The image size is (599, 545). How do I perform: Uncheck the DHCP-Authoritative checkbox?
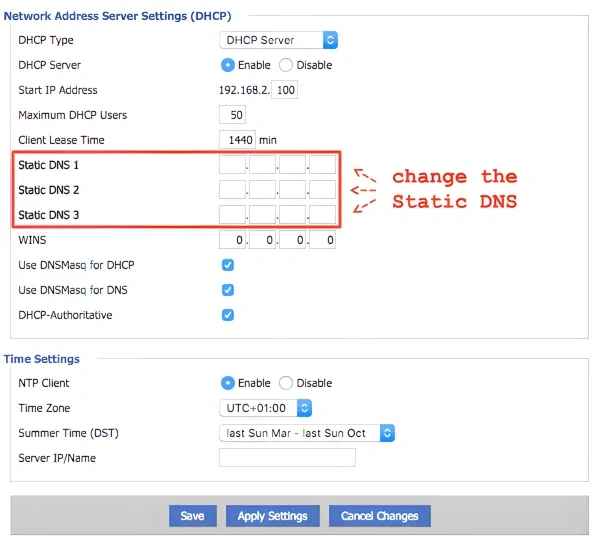coord(228,315)
